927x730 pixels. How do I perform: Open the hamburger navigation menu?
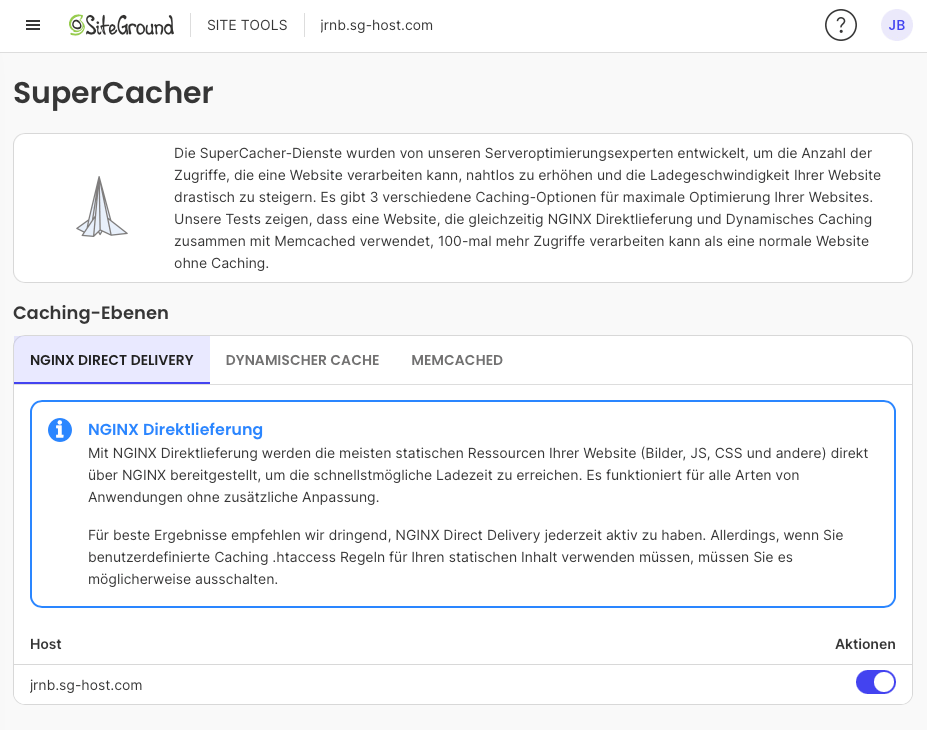[x=33, y=25]
